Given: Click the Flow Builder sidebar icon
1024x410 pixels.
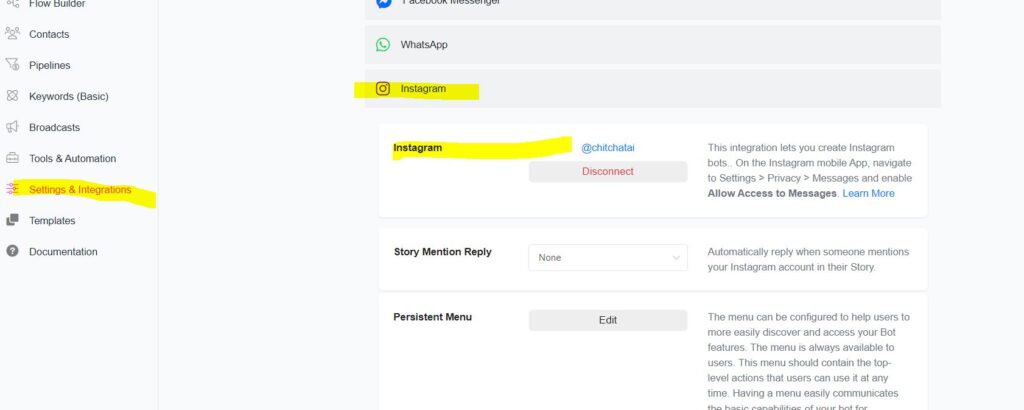Looking at the screenshot, I should coord(12,3).
